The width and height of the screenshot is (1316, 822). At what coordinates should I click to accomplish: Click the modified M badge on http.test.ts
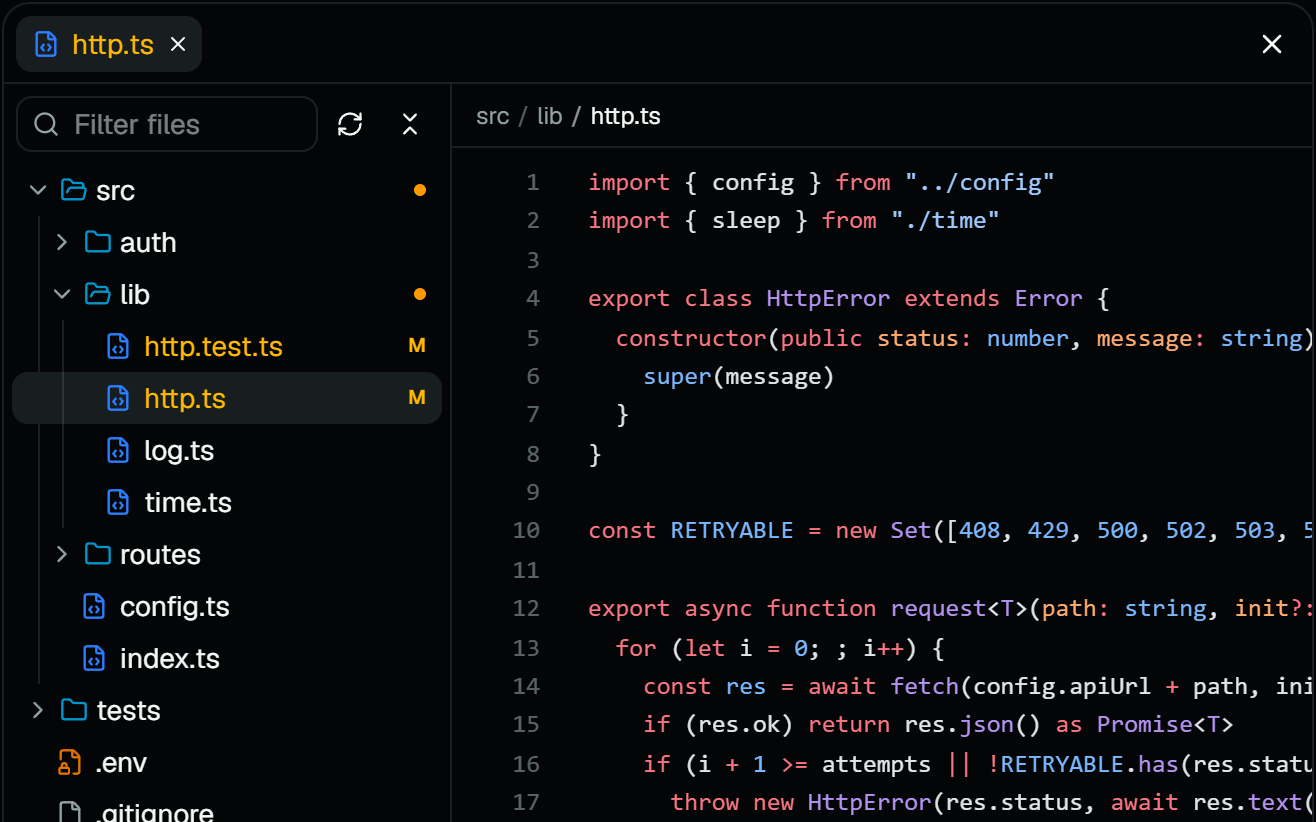click(x=417, y=346)
